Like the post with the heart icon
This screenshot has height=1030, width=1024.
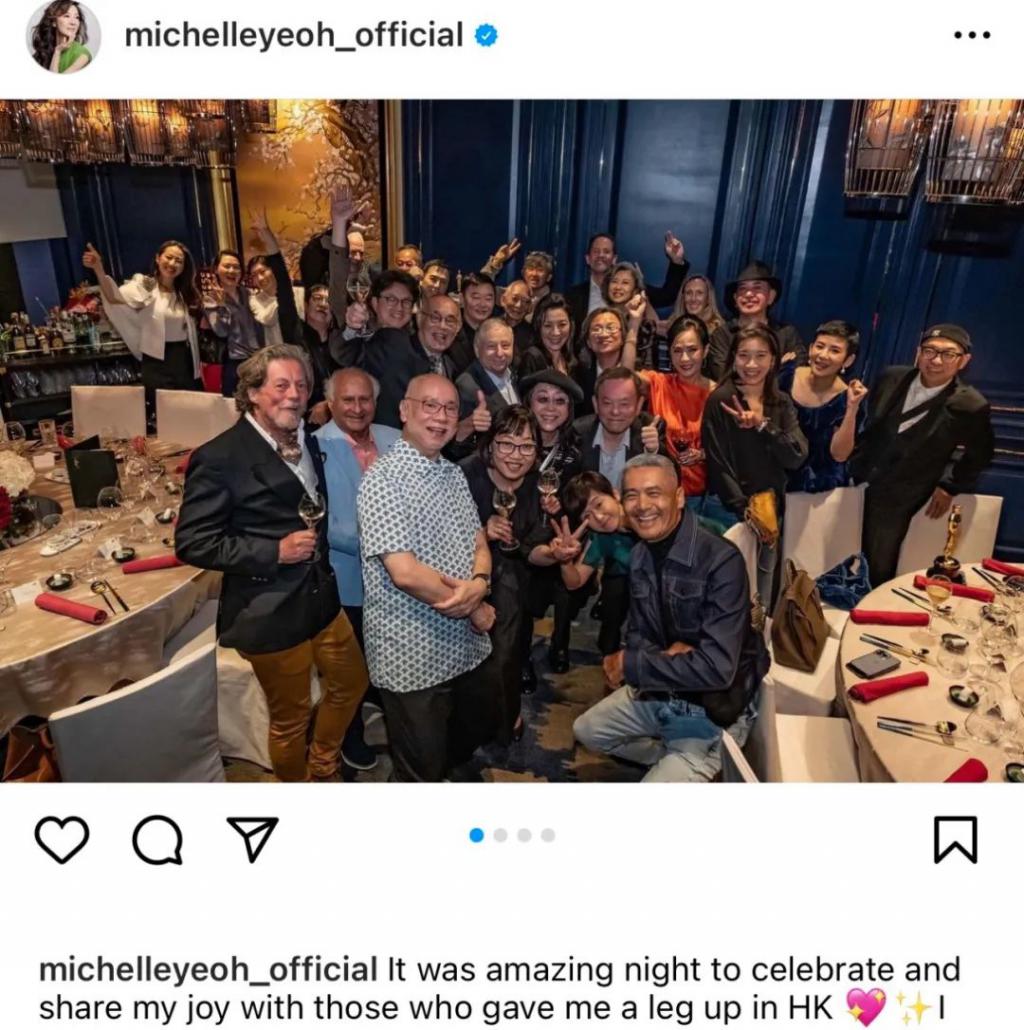click(x=62, y=839)
